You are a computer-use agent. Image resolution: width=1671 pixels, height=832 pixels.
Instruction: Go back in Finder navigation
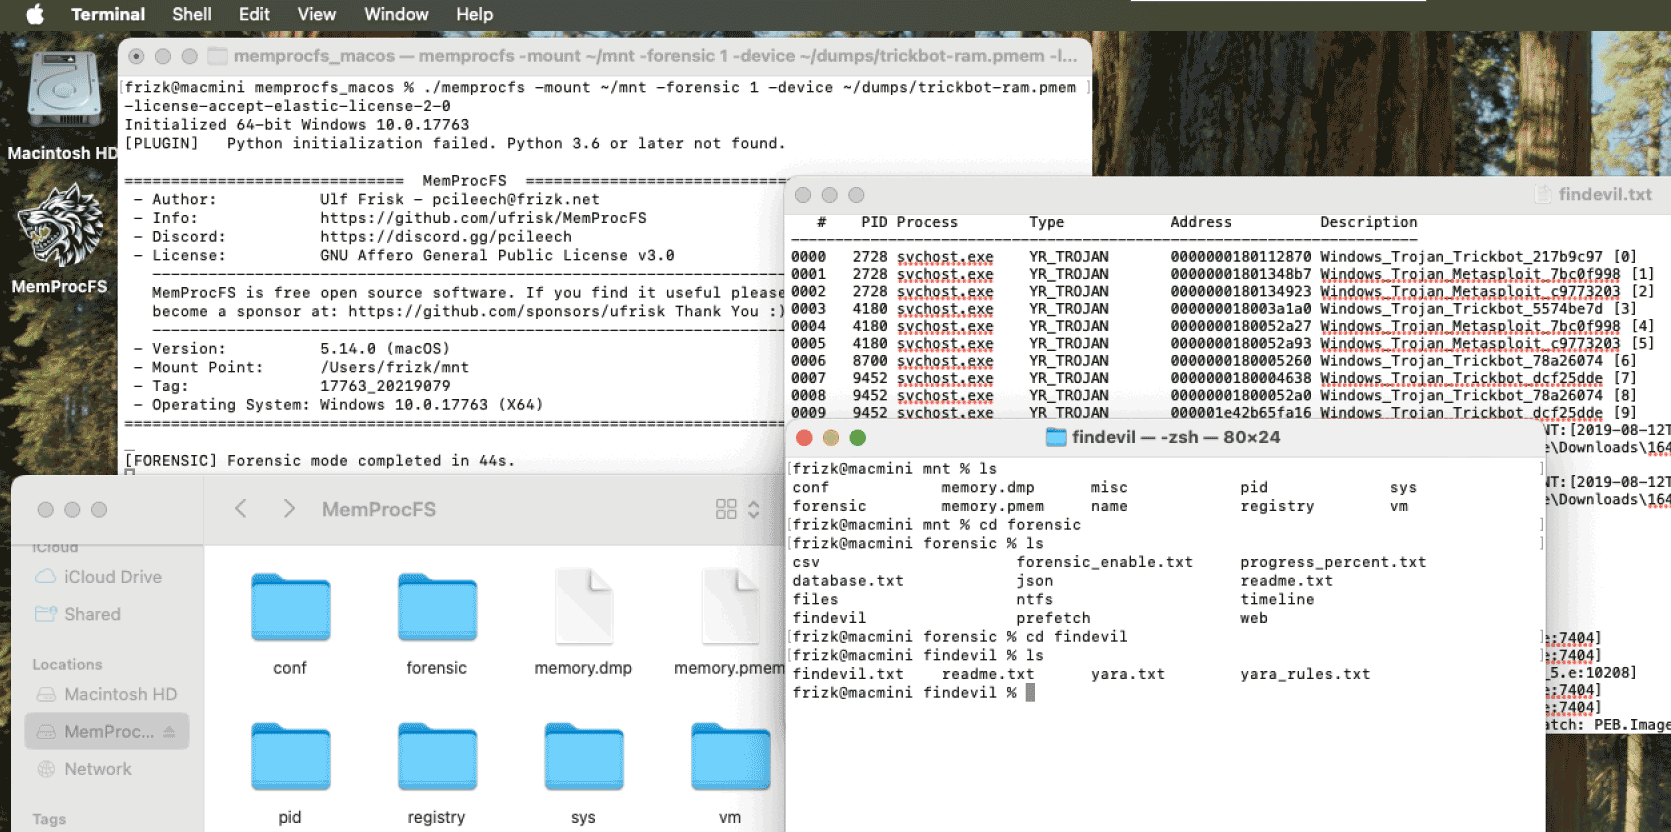241,509
